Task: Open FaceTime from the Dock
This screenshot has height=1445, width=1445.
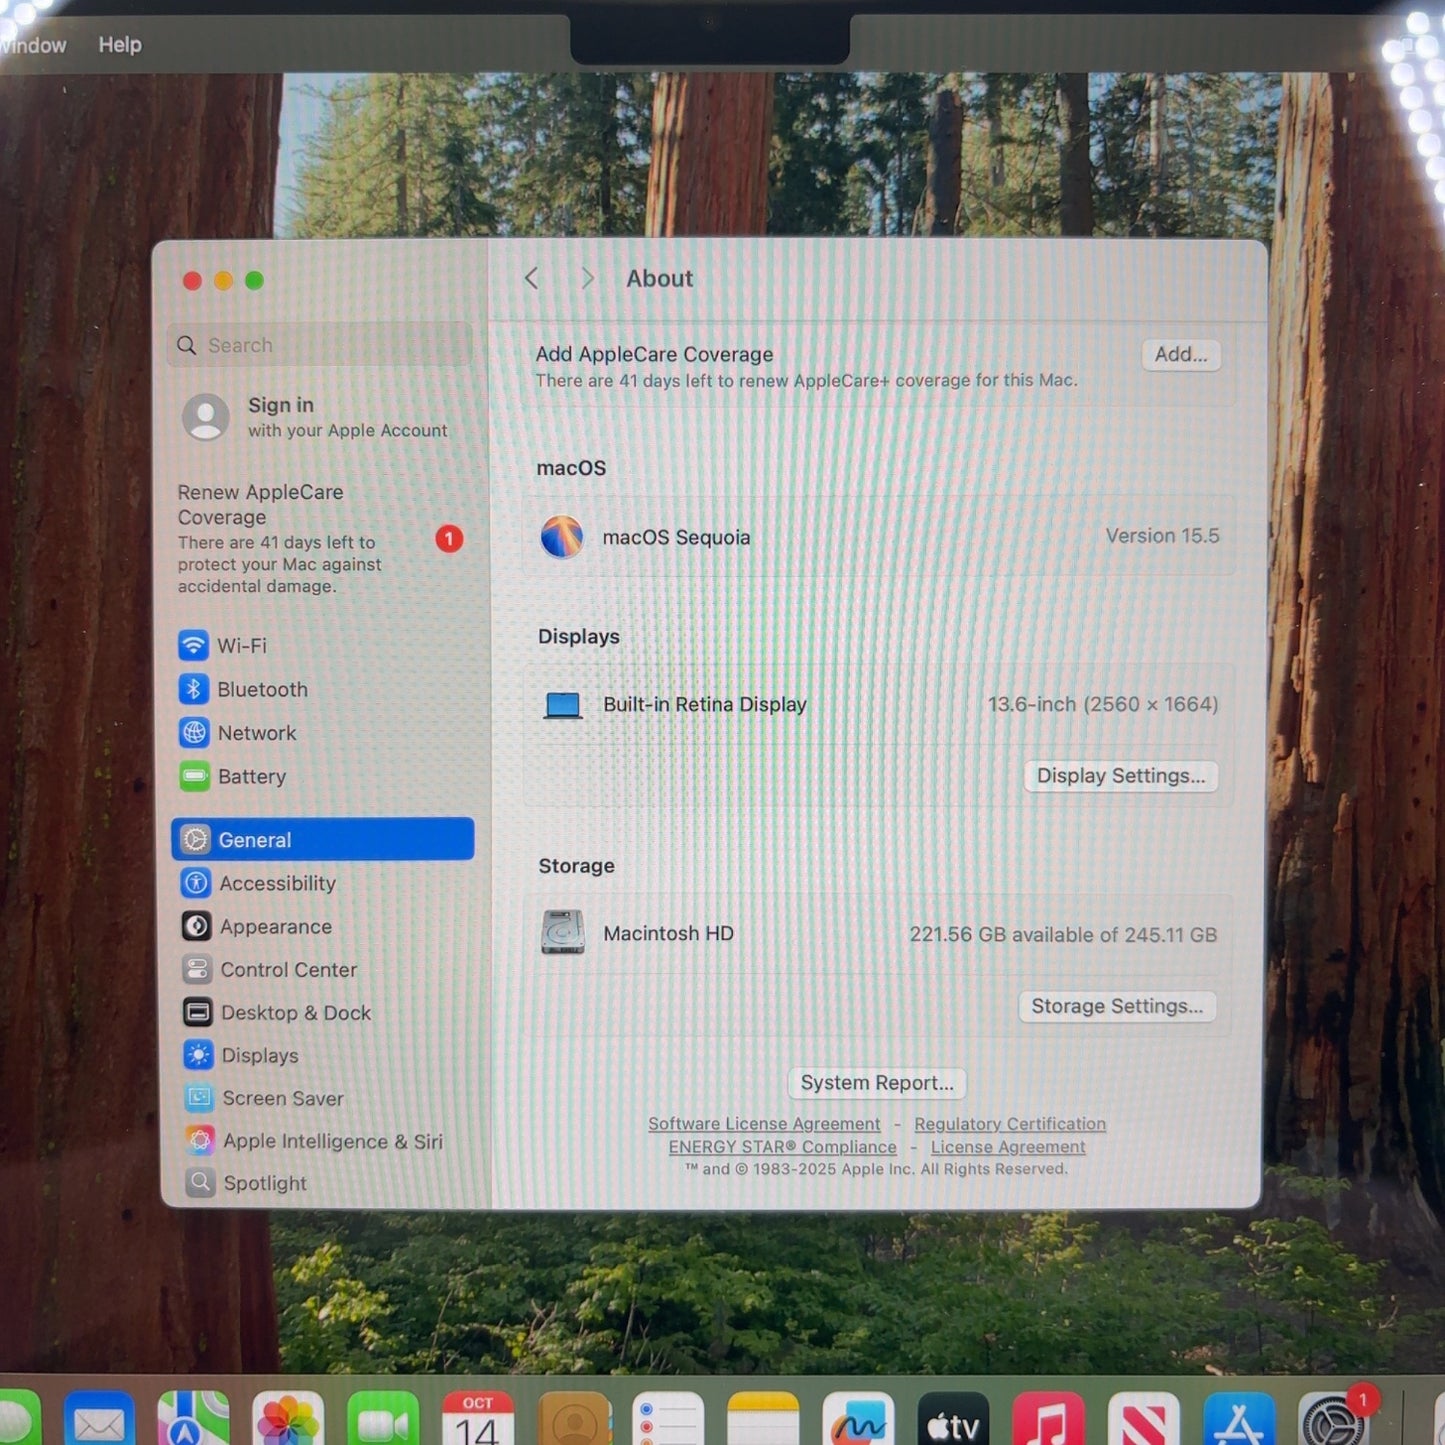Action: coord(383,1420)
